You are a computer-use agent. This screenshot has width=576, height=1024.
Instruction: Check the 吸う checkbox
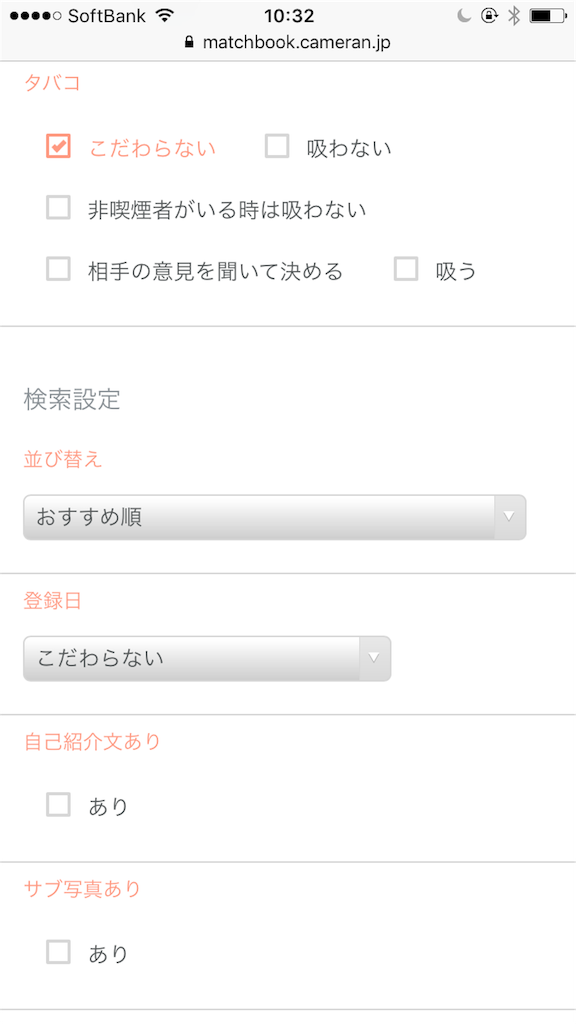coord(406,268)
